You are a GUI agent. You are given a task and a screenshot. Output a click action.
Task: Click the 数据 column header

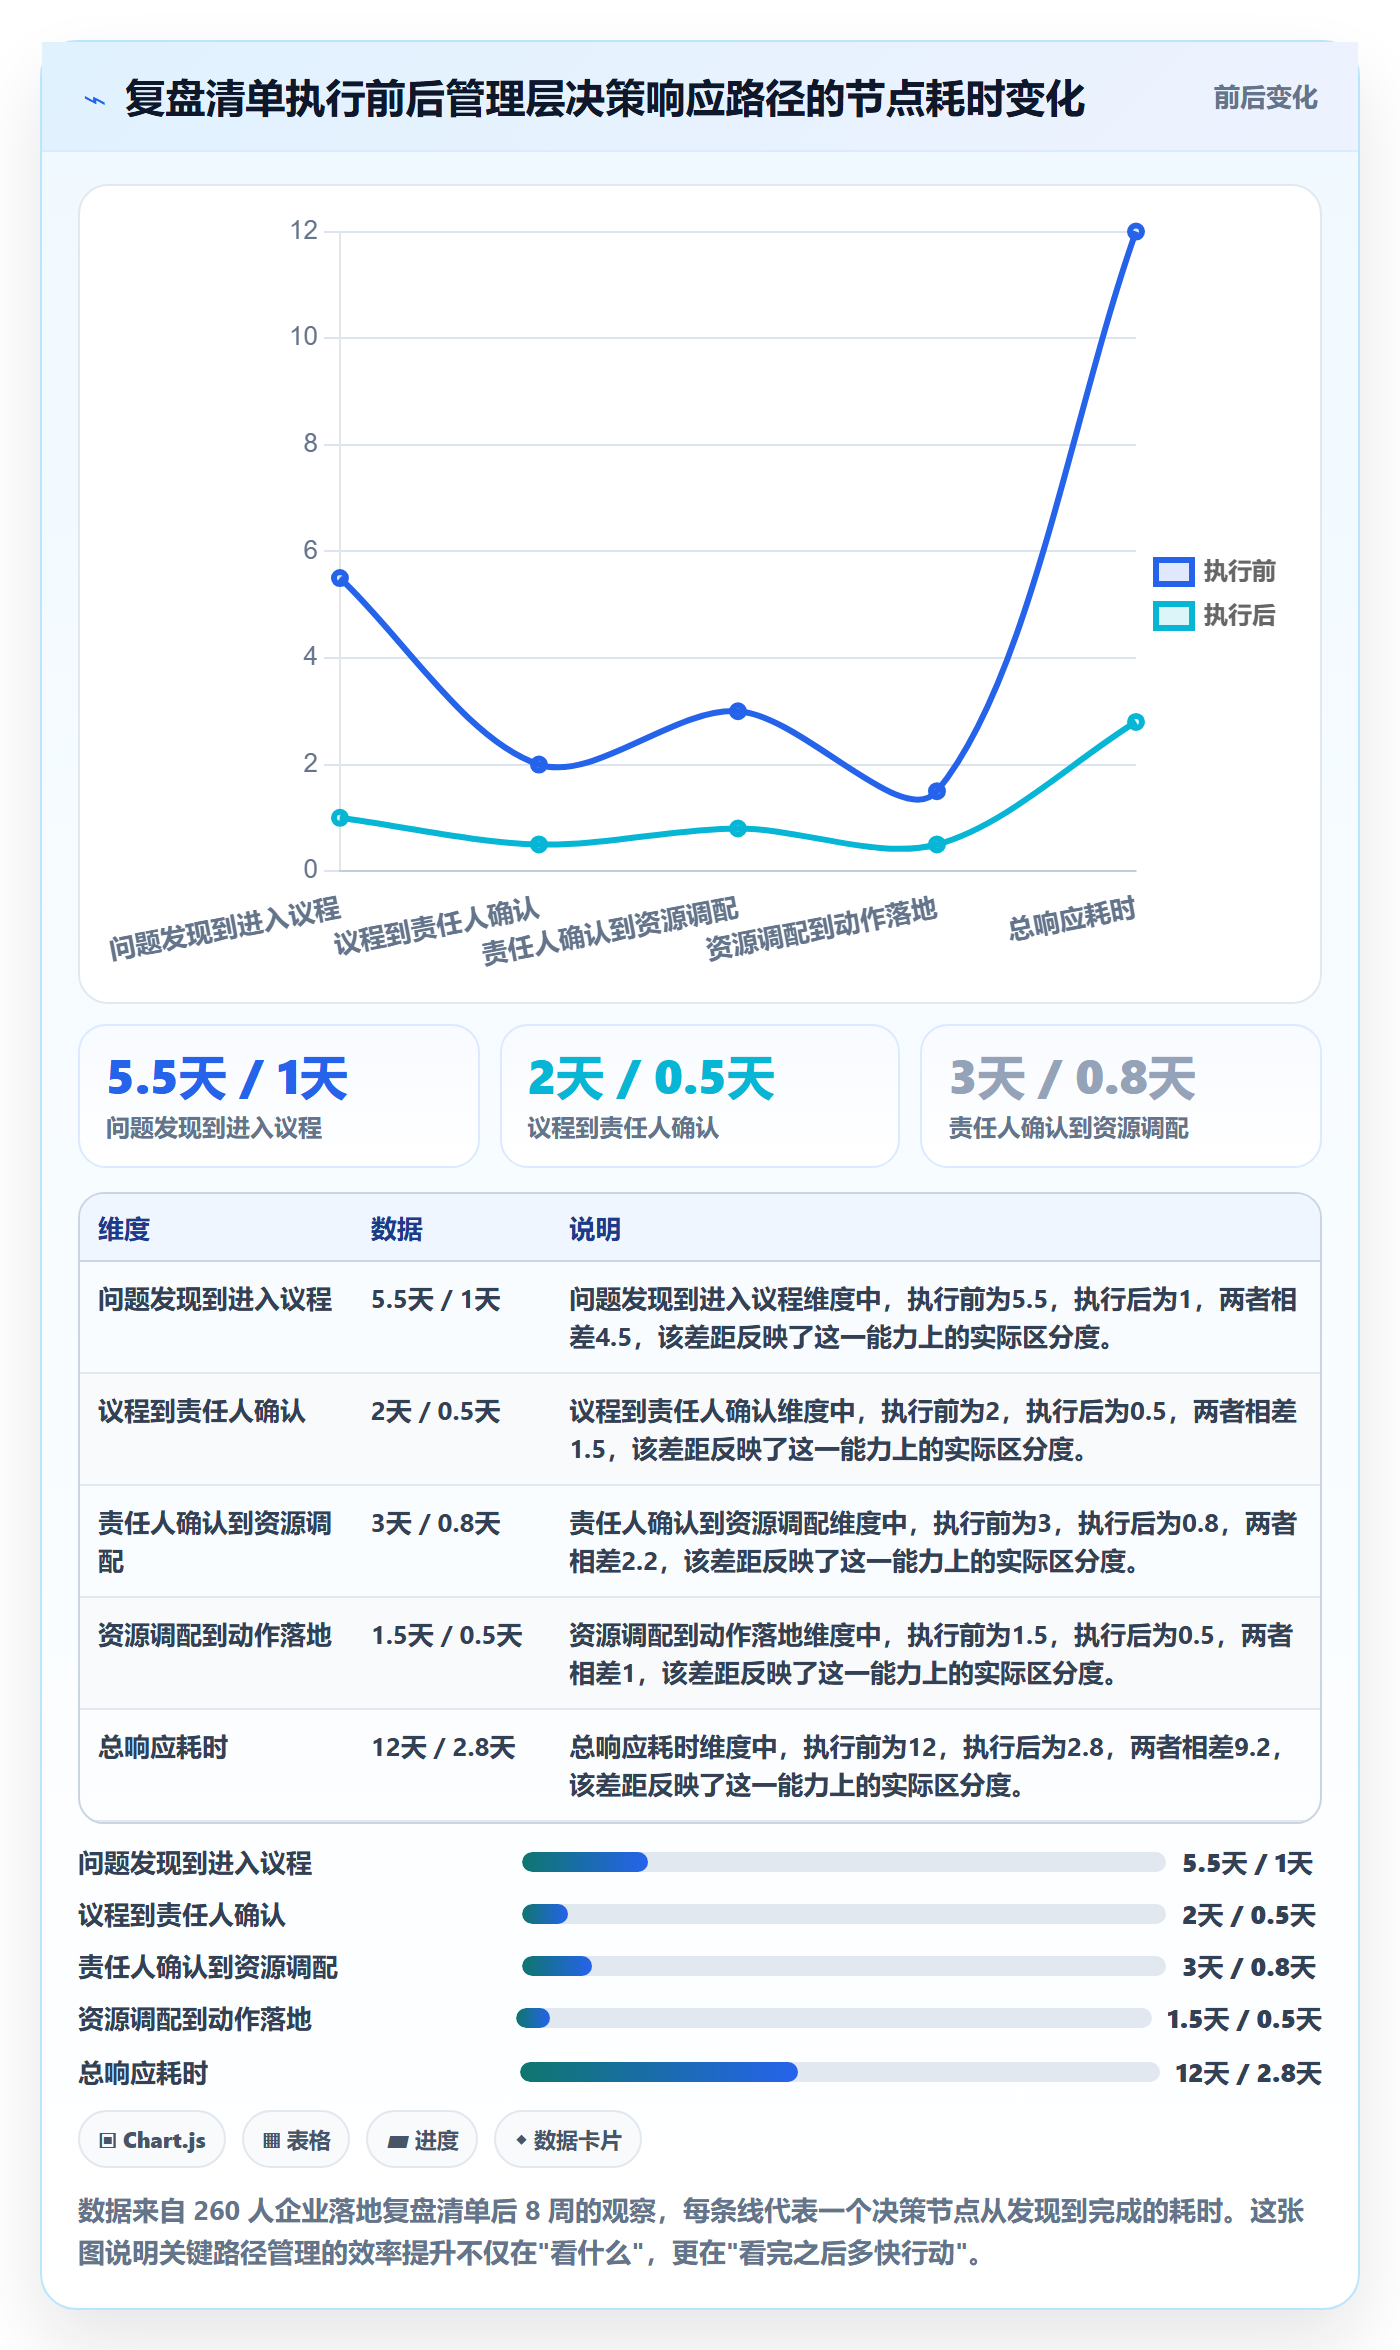click(397, 1229)
